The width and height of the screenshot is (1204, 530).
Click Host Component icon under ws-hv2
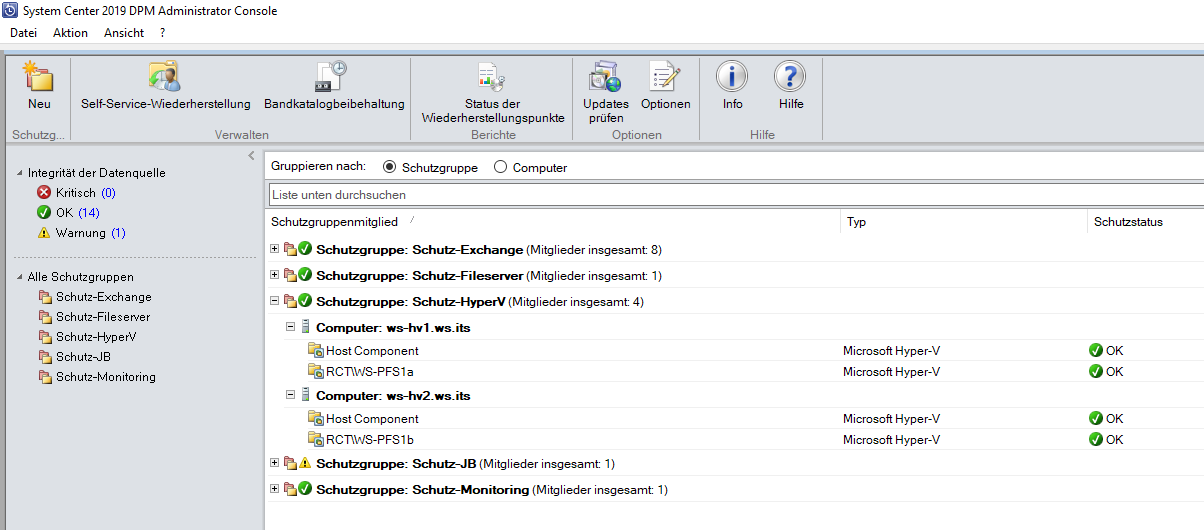point(316,418)
